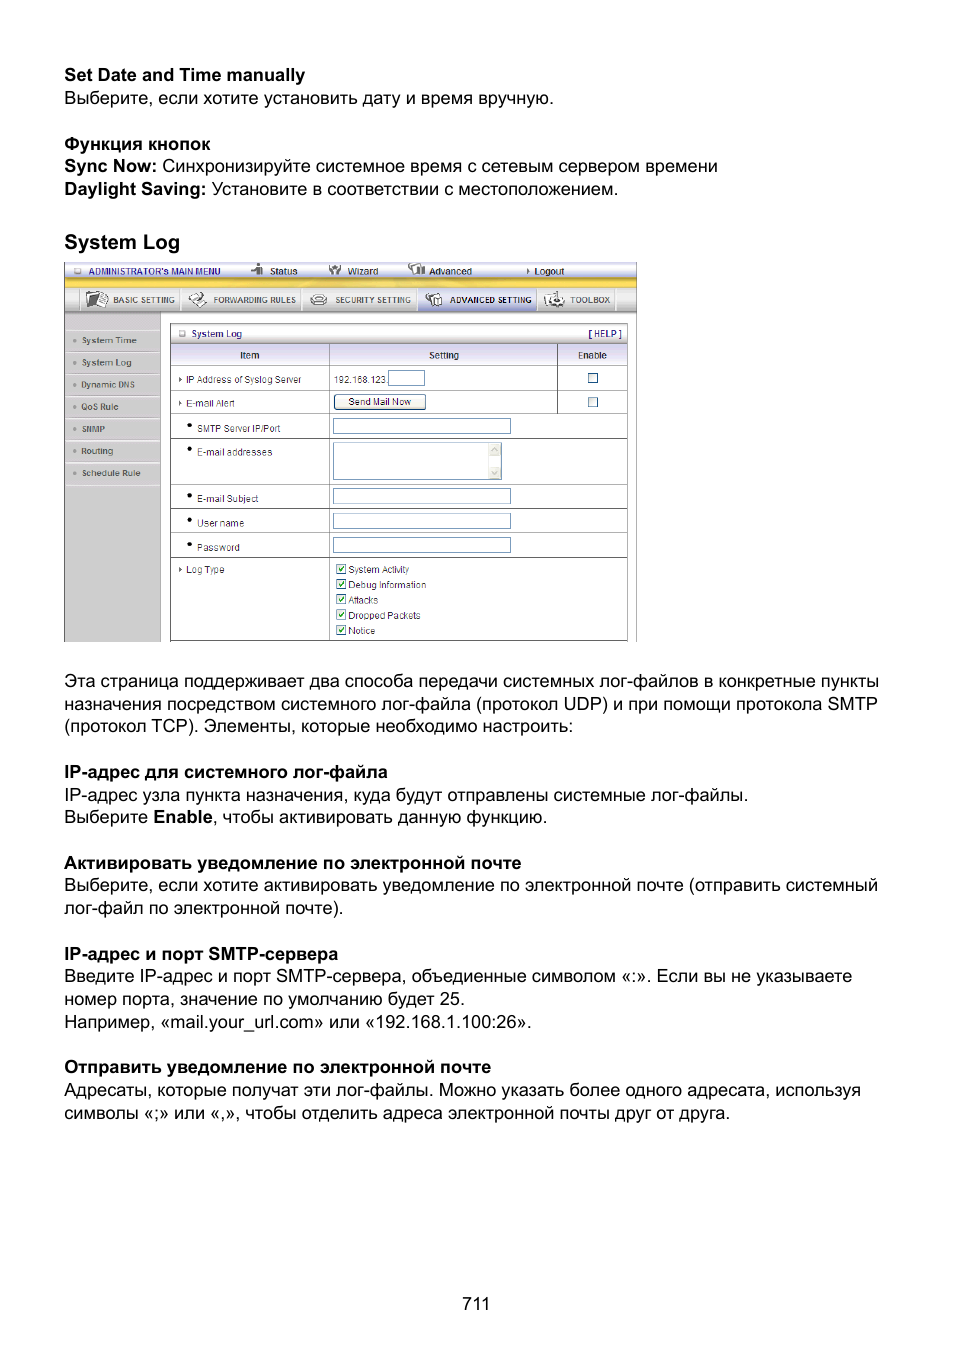Image resolution: width=954 pixels, height=1352 pixels.
Task: Click the E-mail addresses scrollbar down arrow
Action: click(494, 473)
